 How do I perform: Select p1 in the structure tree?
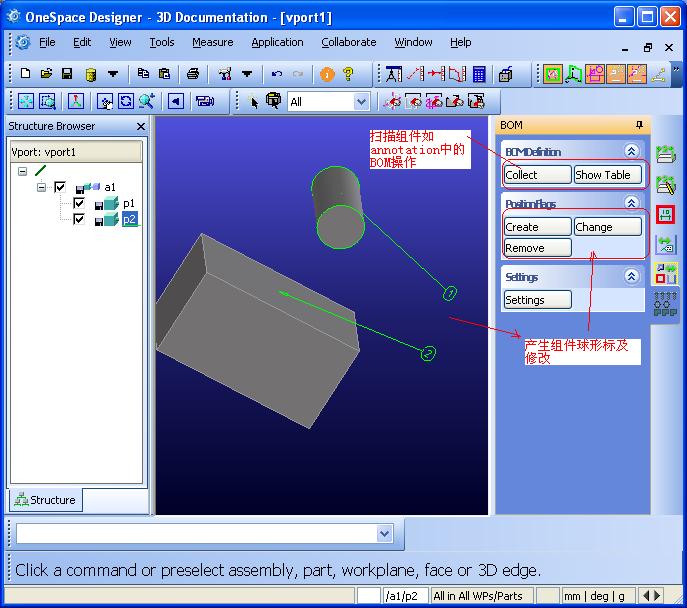pos(129,203)
